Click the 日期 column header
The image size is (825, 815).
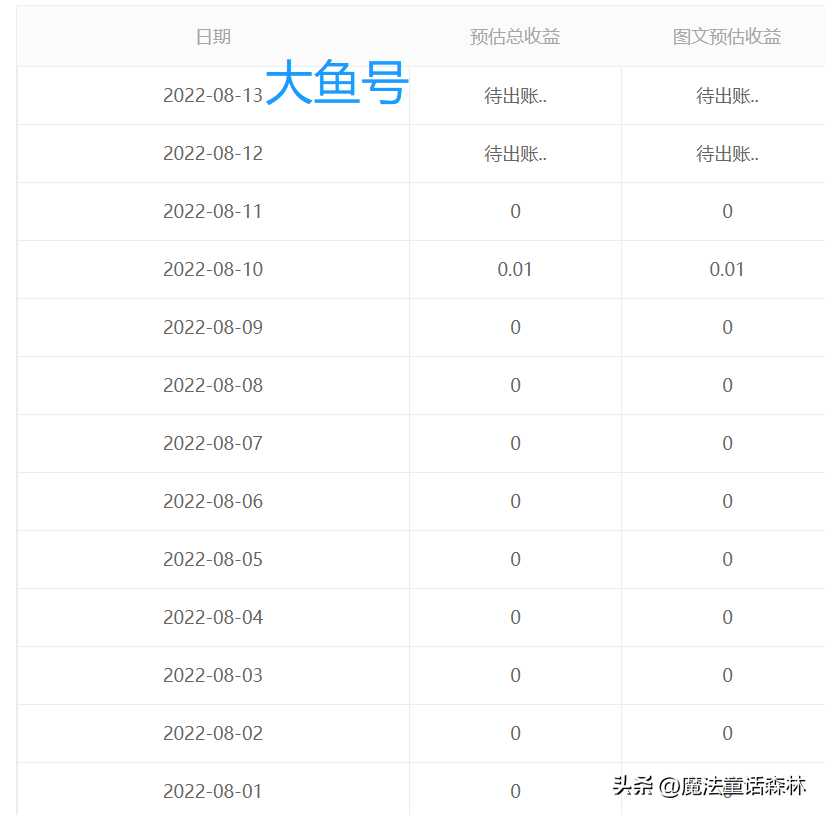pos(213,37)
